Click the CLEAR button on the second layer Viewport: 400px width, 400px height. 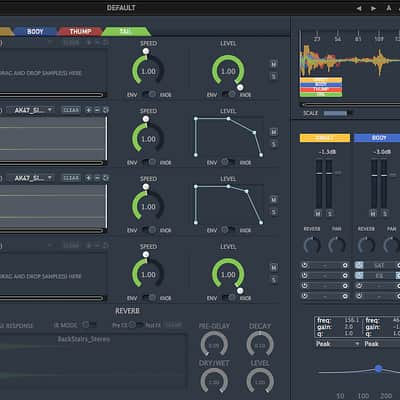click(x=71, y=110)
